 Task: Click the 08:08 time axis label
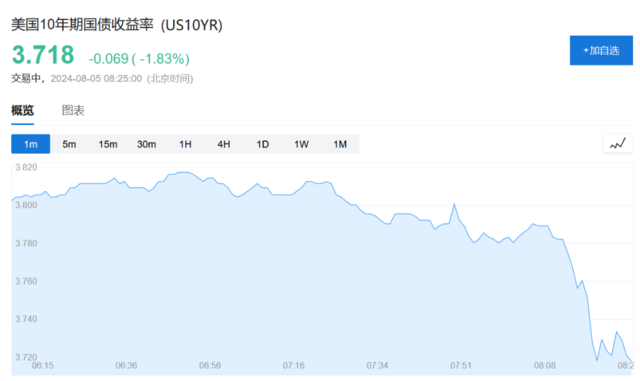[544, 365]
